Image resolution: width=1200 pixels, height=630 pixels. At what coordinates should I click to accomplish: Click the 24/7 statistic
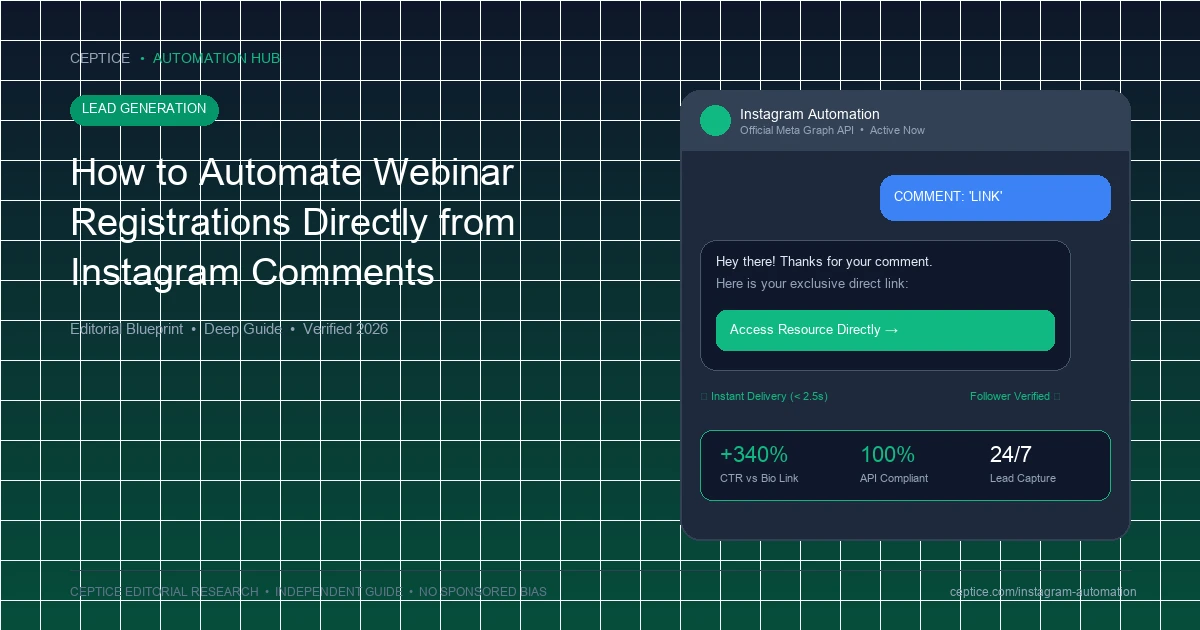(1010, 455)
